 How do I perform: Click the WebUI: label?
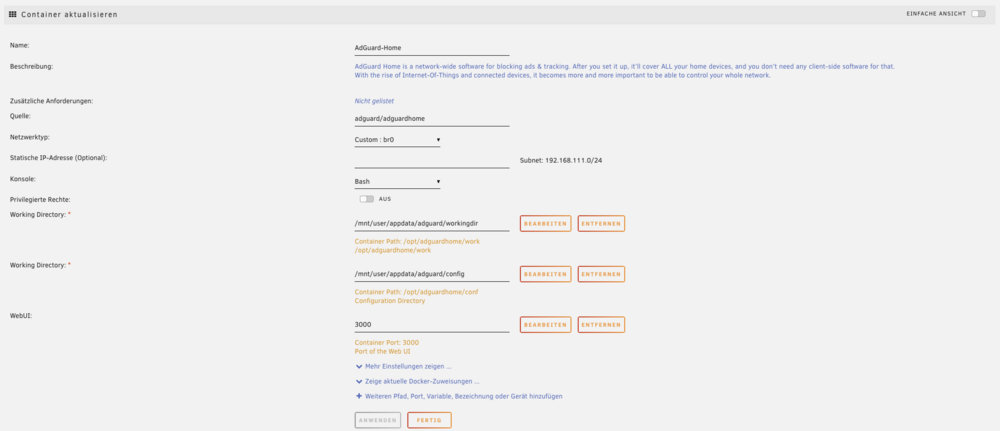pos(21,315)
